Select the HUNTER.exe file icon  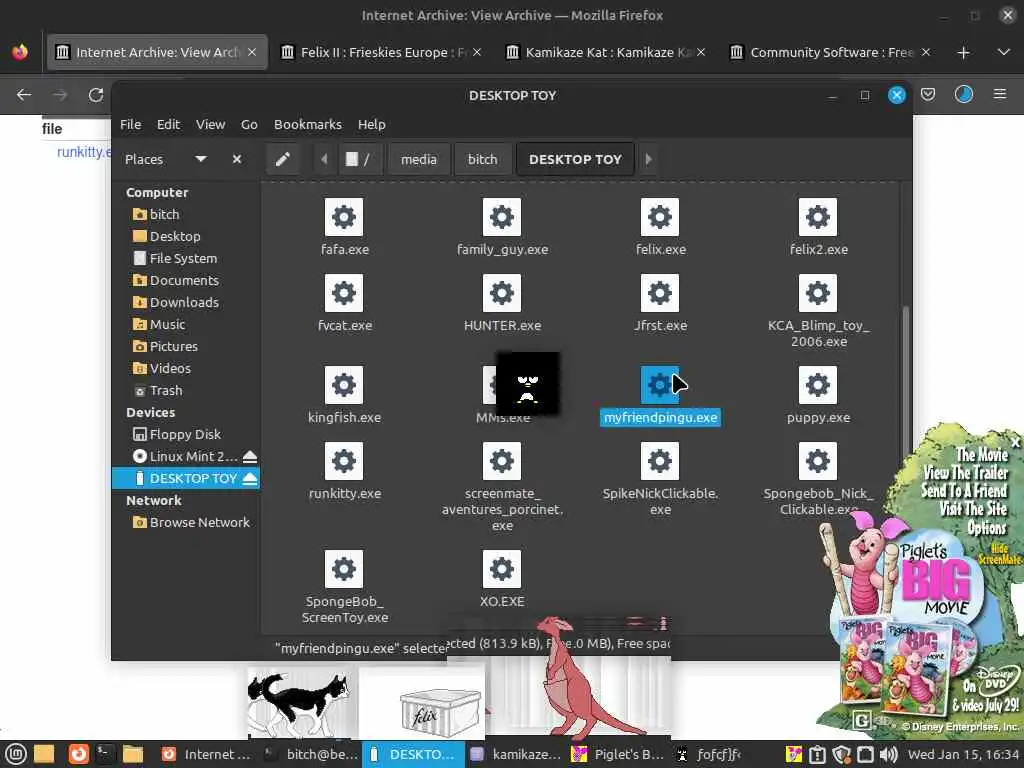point(502,293)
